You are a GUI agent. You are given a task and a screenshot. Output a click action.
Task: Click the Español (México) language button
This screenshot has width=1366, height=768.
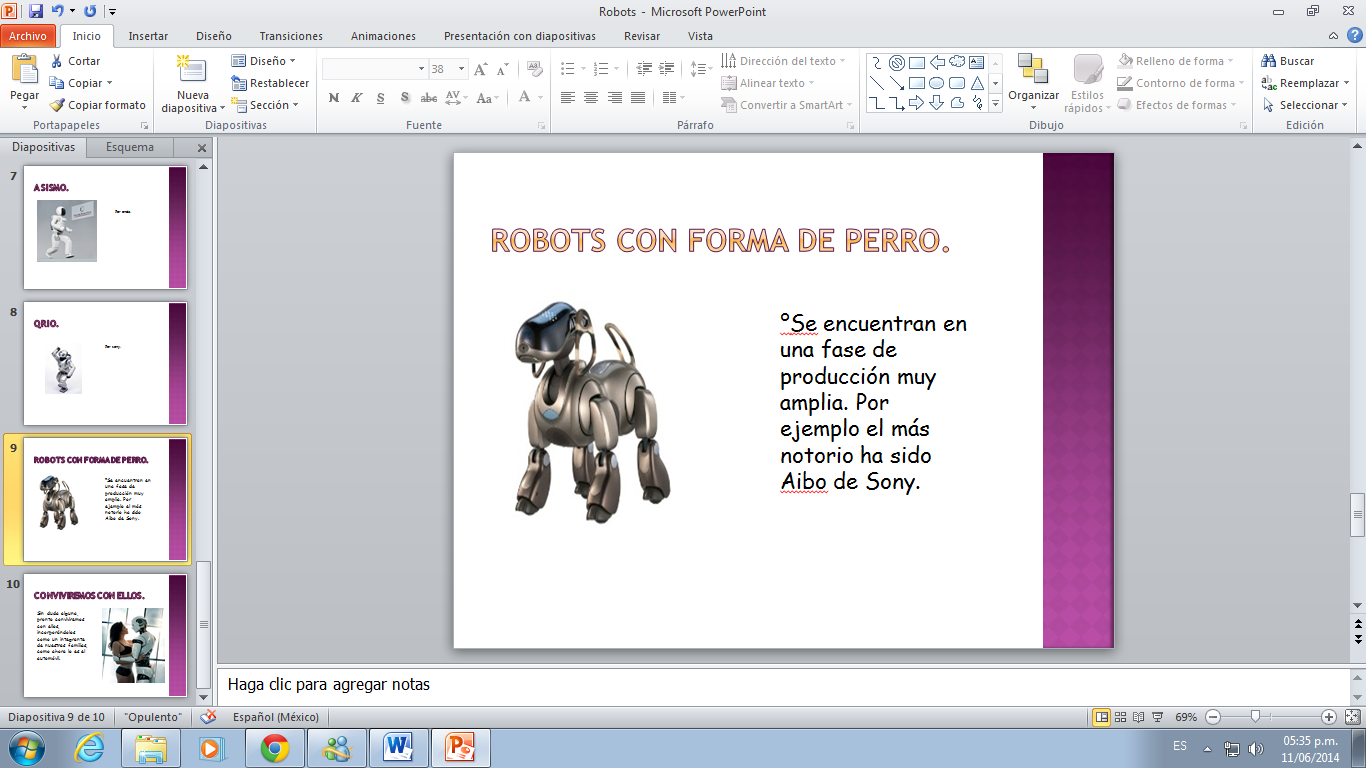[275, 717]
